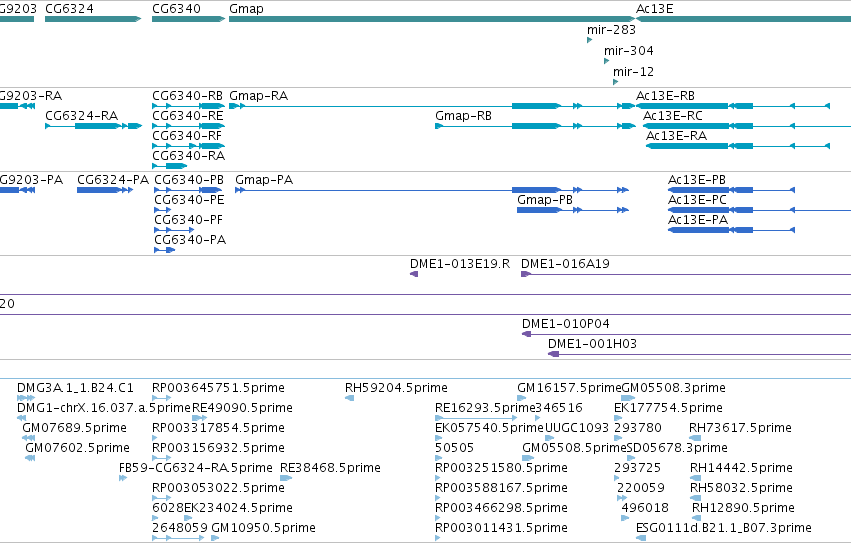This screenshot has height=543, width=851.
Task: Click the mir-304 feature label
Action: (628, 50)
